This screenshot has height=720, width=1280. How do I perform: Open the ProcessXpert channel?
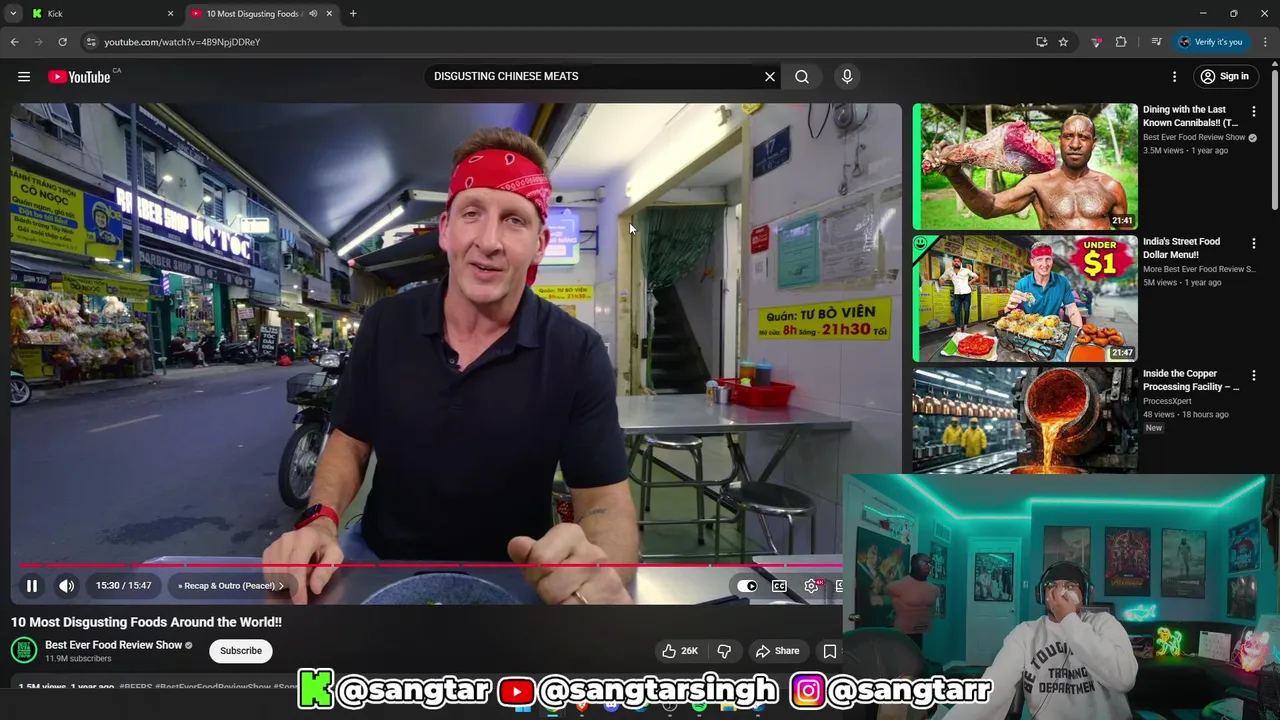pyautogui.click(x=1168, y=401)
